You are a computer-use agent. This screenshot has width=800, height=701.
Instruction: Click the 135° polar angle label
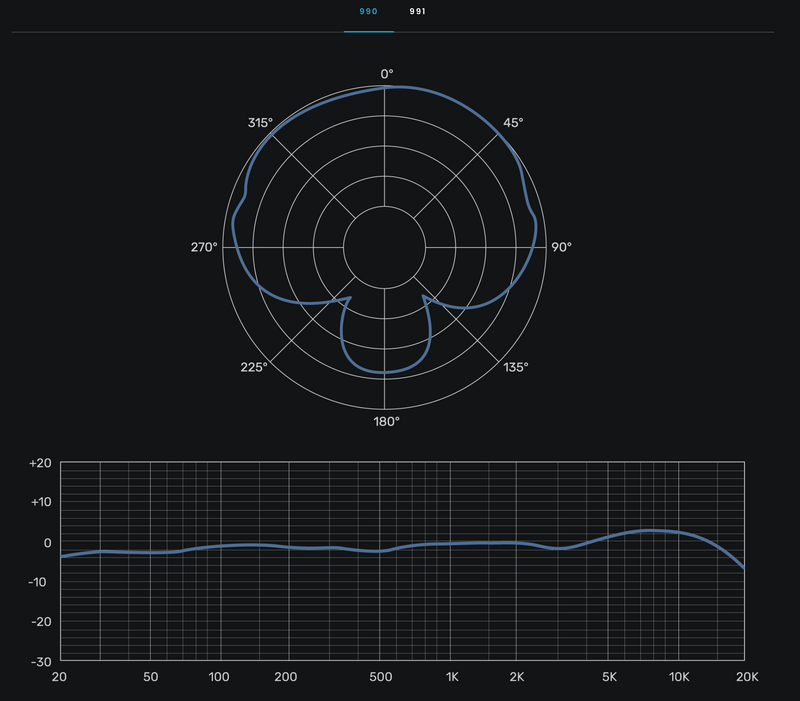pos(516,367)
